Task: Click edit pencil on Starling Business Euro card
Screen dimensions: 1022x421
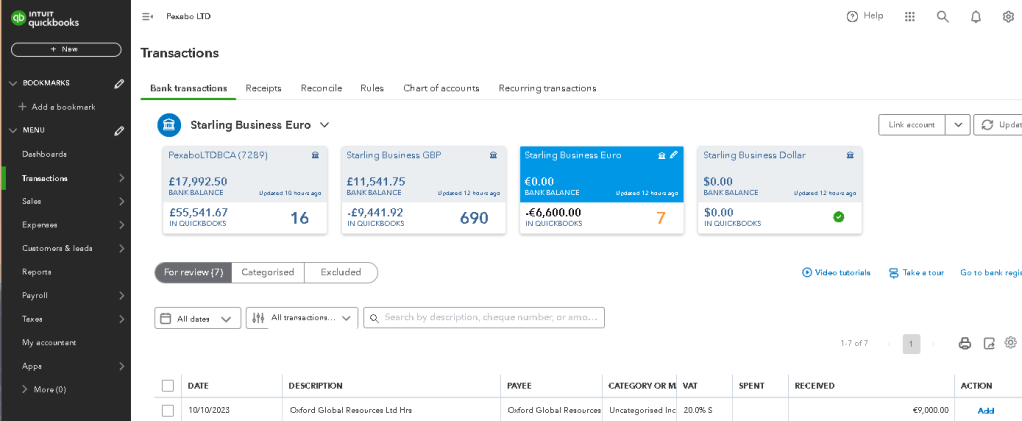Action: click(x=674, y=155)
